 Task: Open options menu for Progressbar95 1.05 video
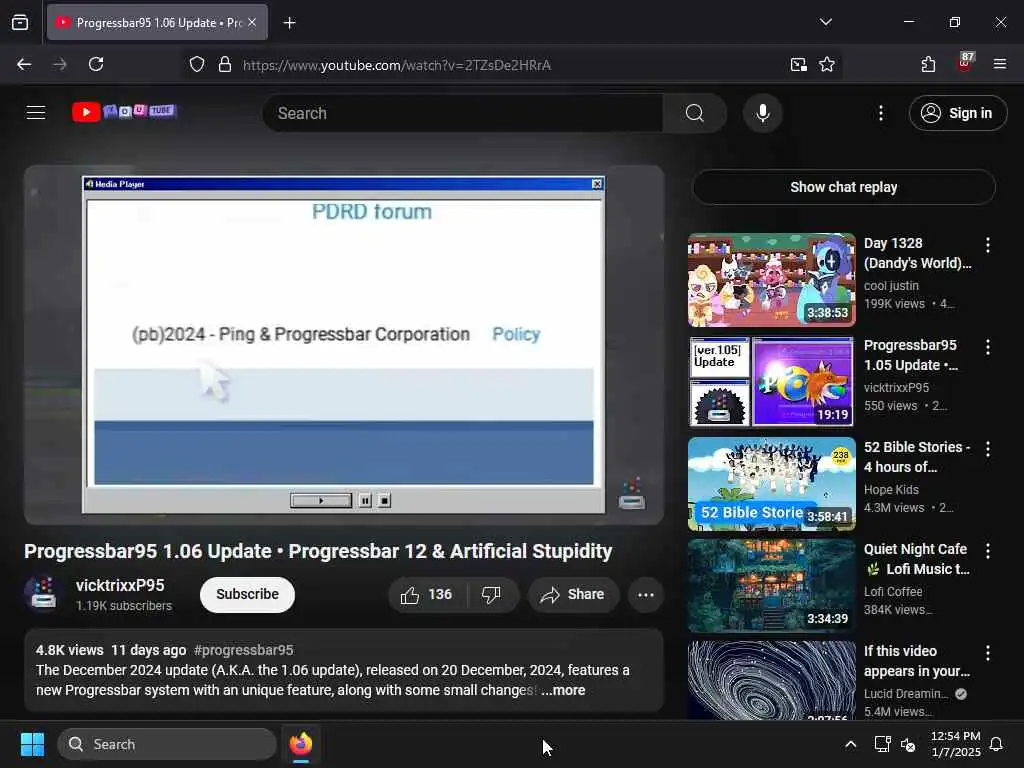click(987, 347)
